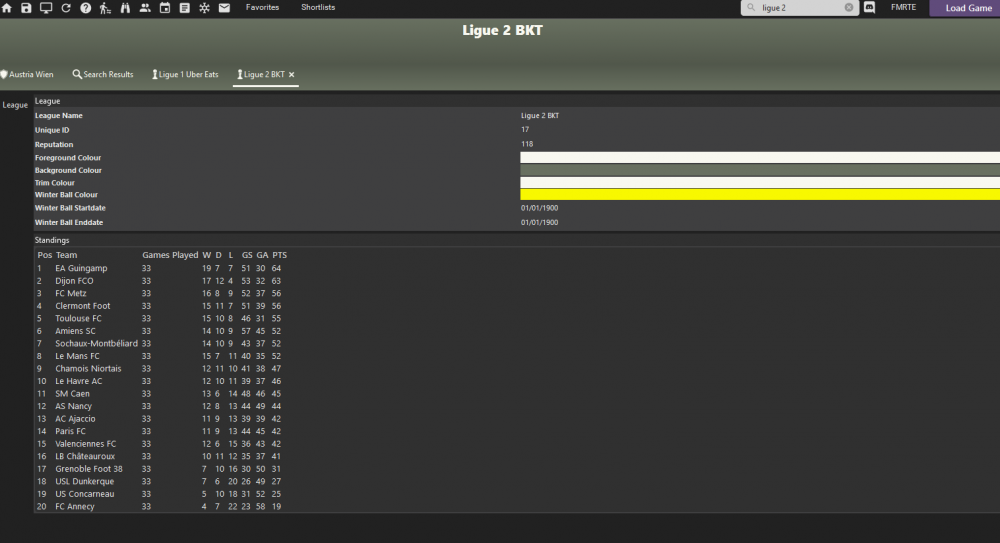Viewport: 1000px width, 543px height.
Task: Select AC Ajaccio in standings
Action: [x=75, y=419]
